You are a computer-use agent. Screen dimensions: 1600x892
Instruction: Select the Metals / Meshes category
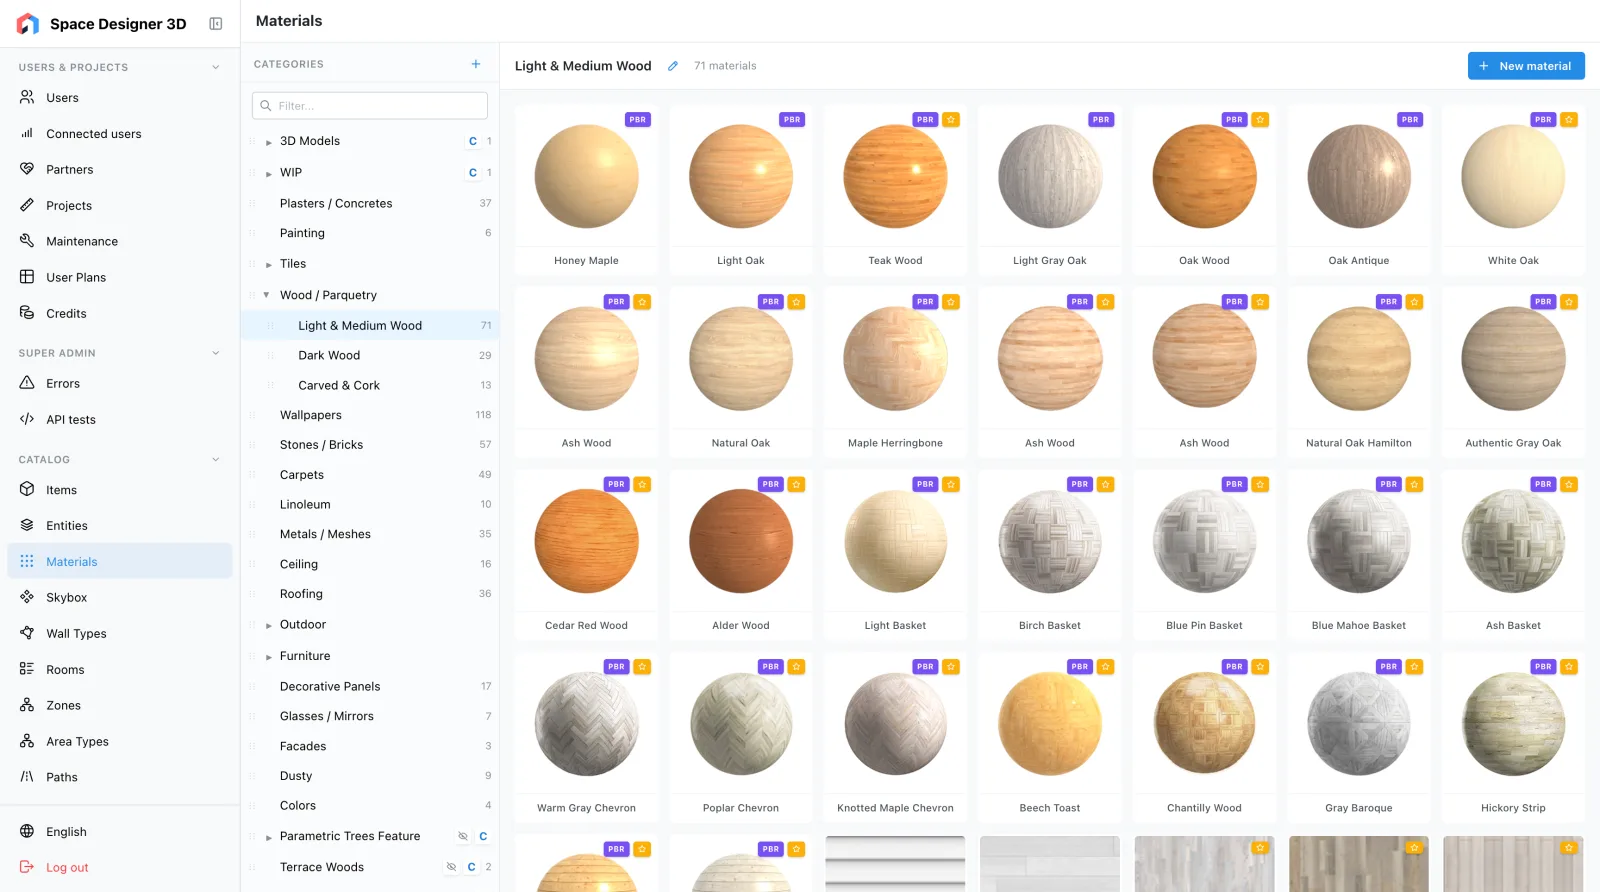[370, 534]
